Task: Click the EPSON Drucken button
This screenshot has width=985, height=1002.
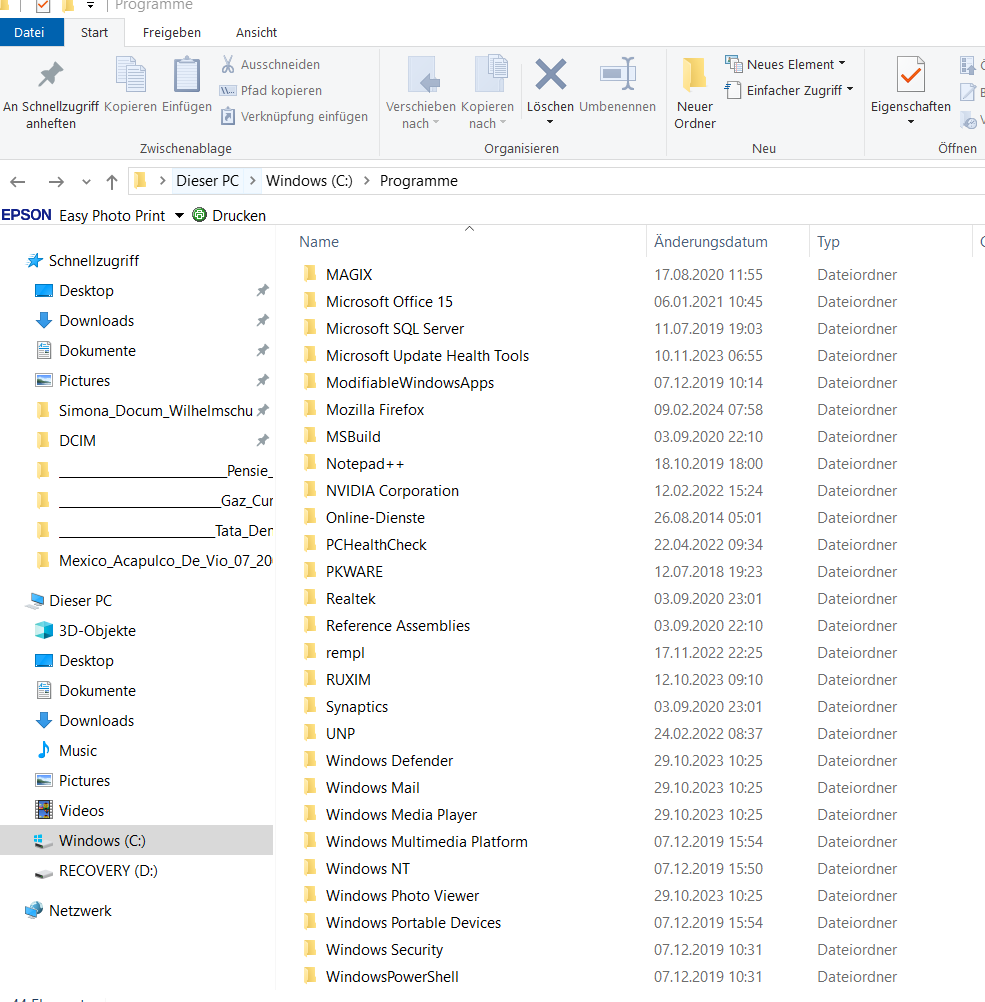Action: [x=229, y=215]
